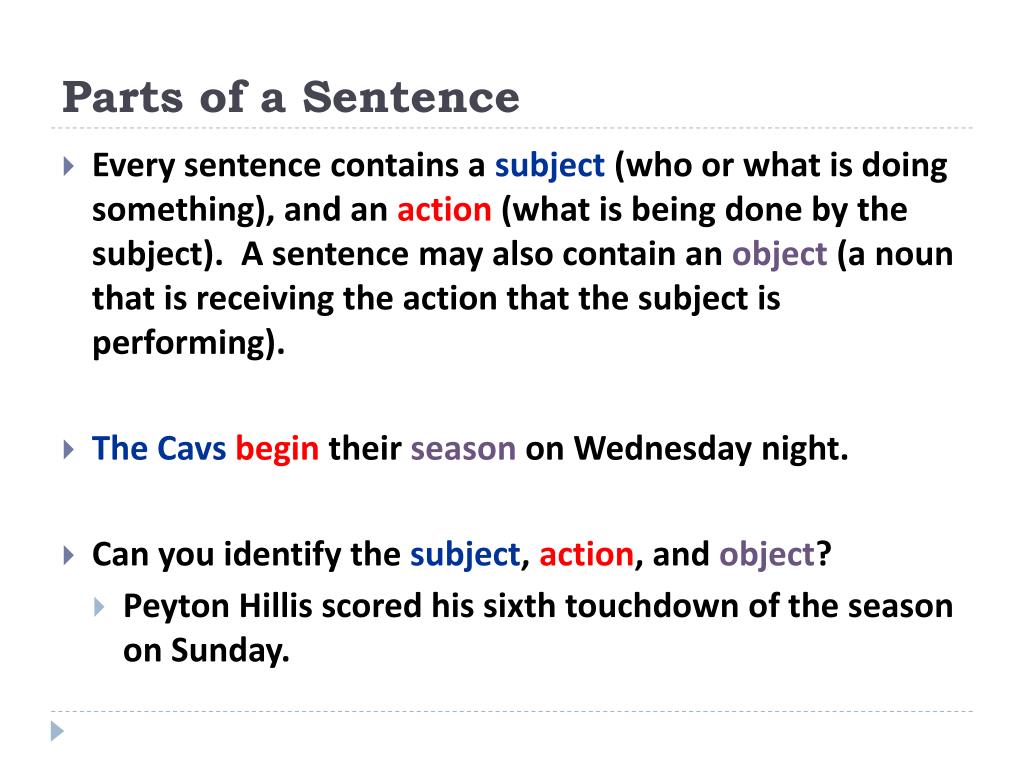Click 'Wednesday night' in the example sentence
The width and height of the screenshot is (1024, 768).
click(711, 450)
